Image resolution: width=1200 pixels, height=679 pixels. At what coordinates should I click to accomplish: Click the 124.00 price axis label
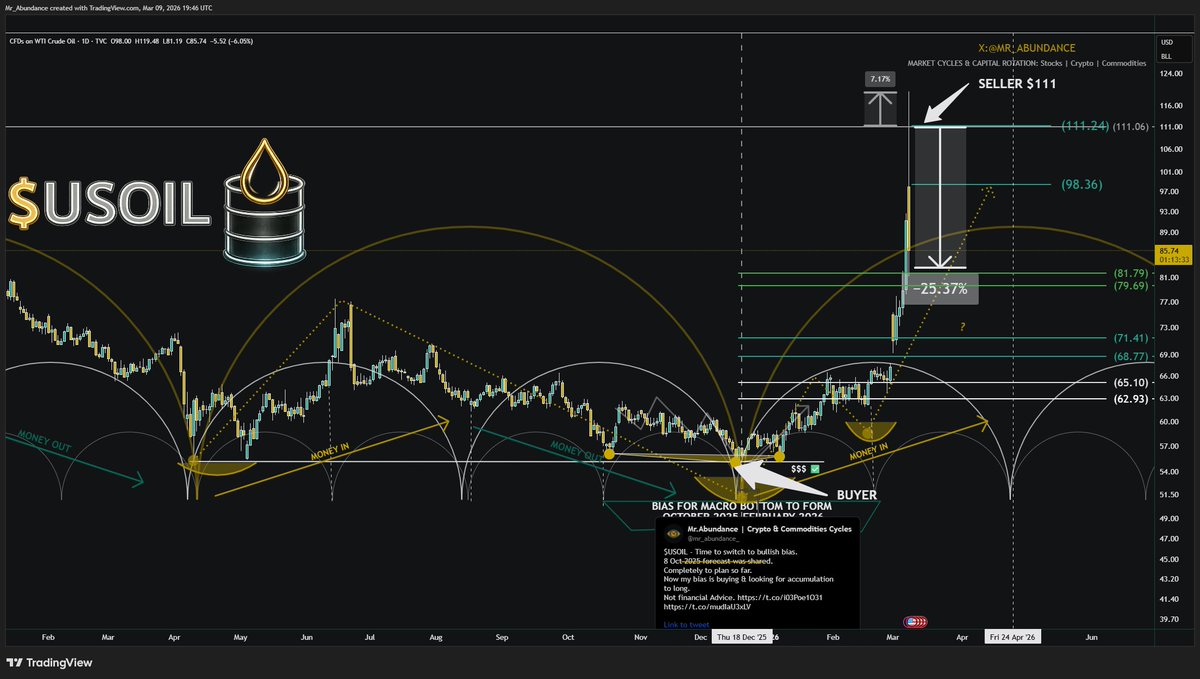1172,73
